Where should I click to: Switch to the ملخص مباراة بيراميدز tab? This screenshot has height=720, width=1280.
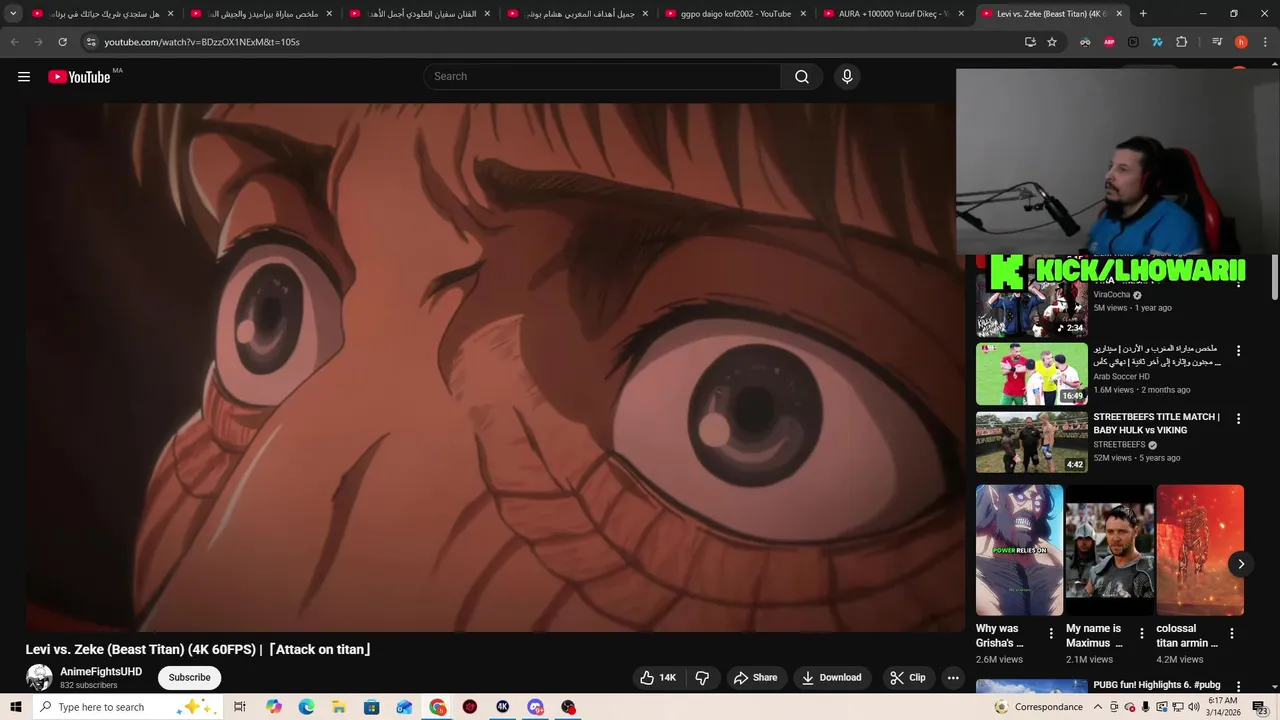coord(262,14)
